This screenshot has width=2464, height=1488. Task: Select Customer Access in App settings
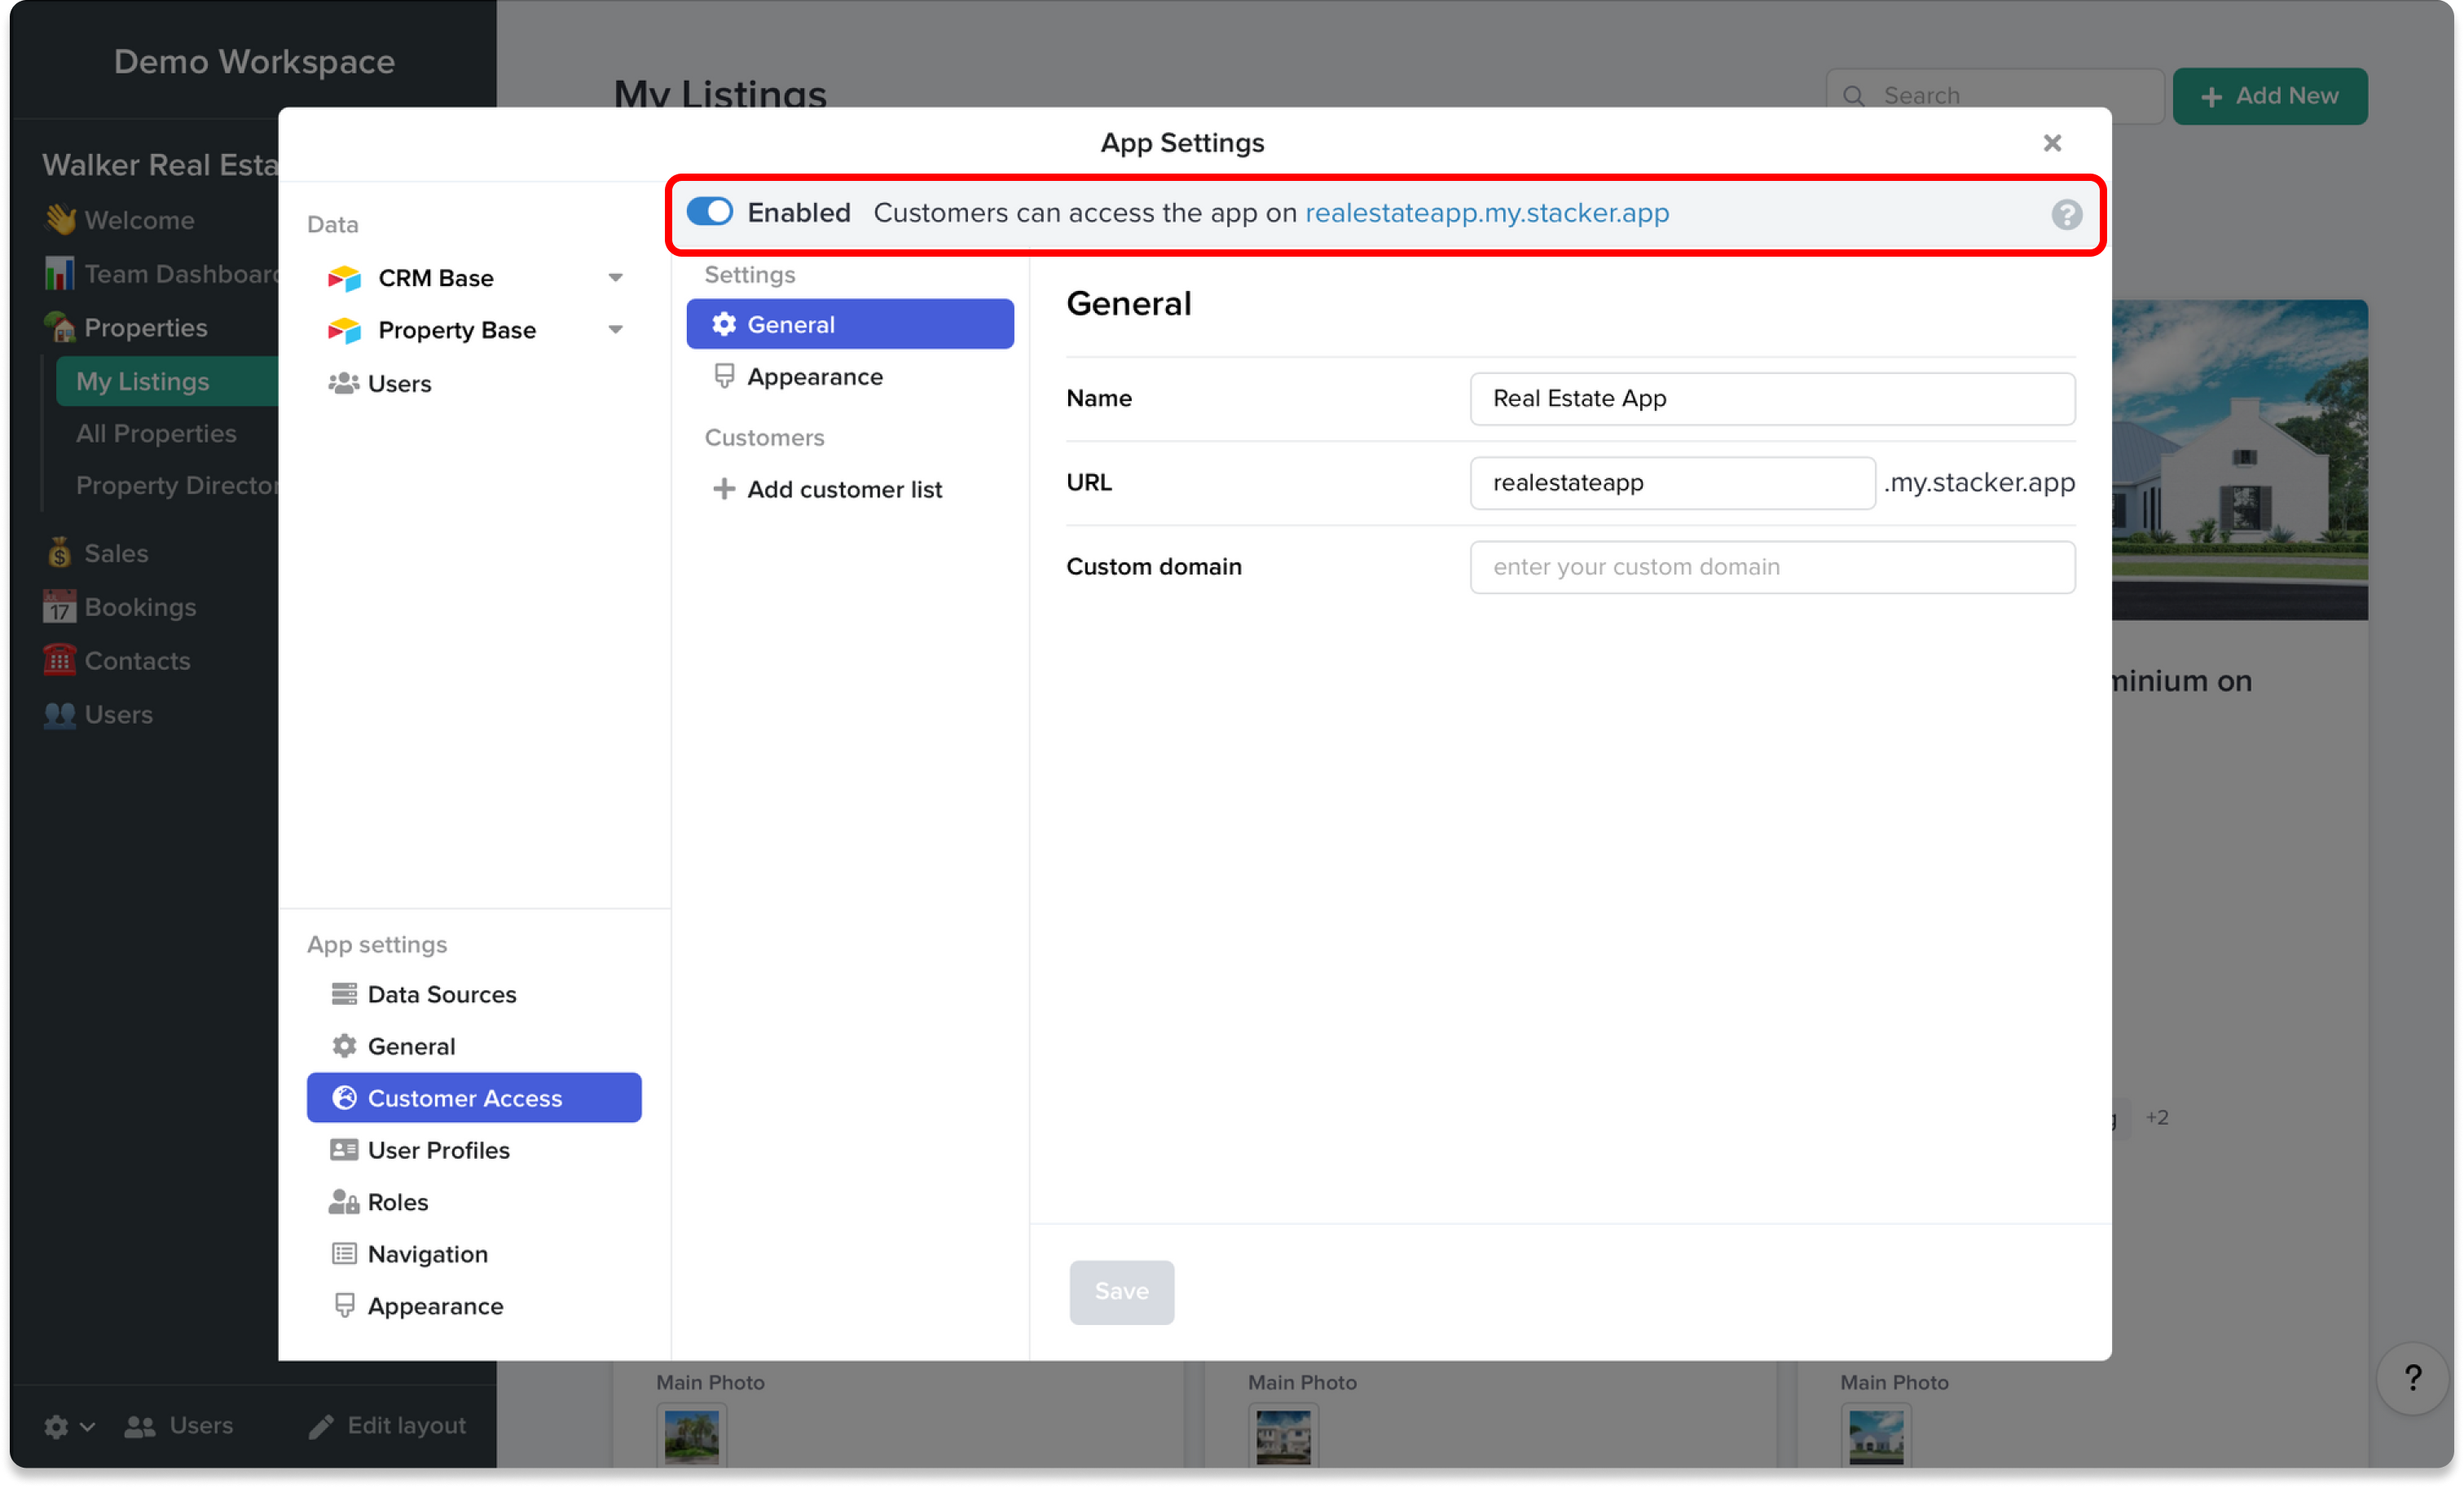click(474, 1098)
